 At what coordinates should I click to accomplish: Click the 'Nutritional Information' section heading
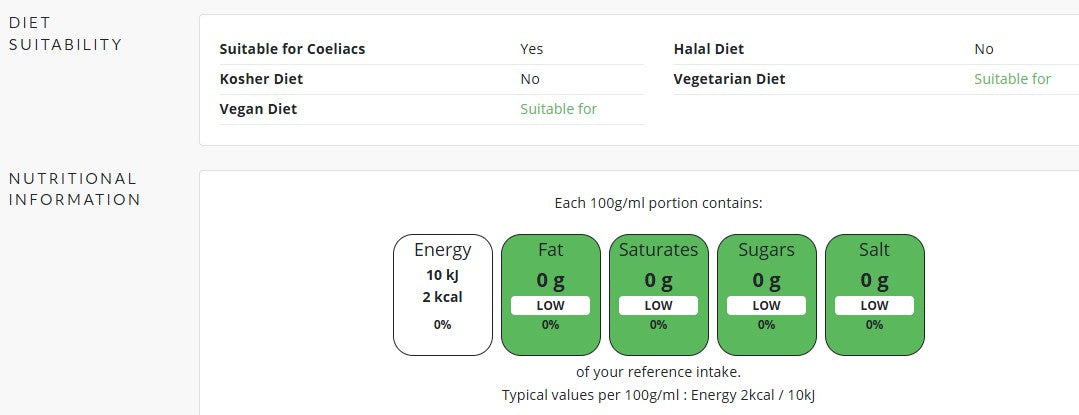[x=74, y=189]
